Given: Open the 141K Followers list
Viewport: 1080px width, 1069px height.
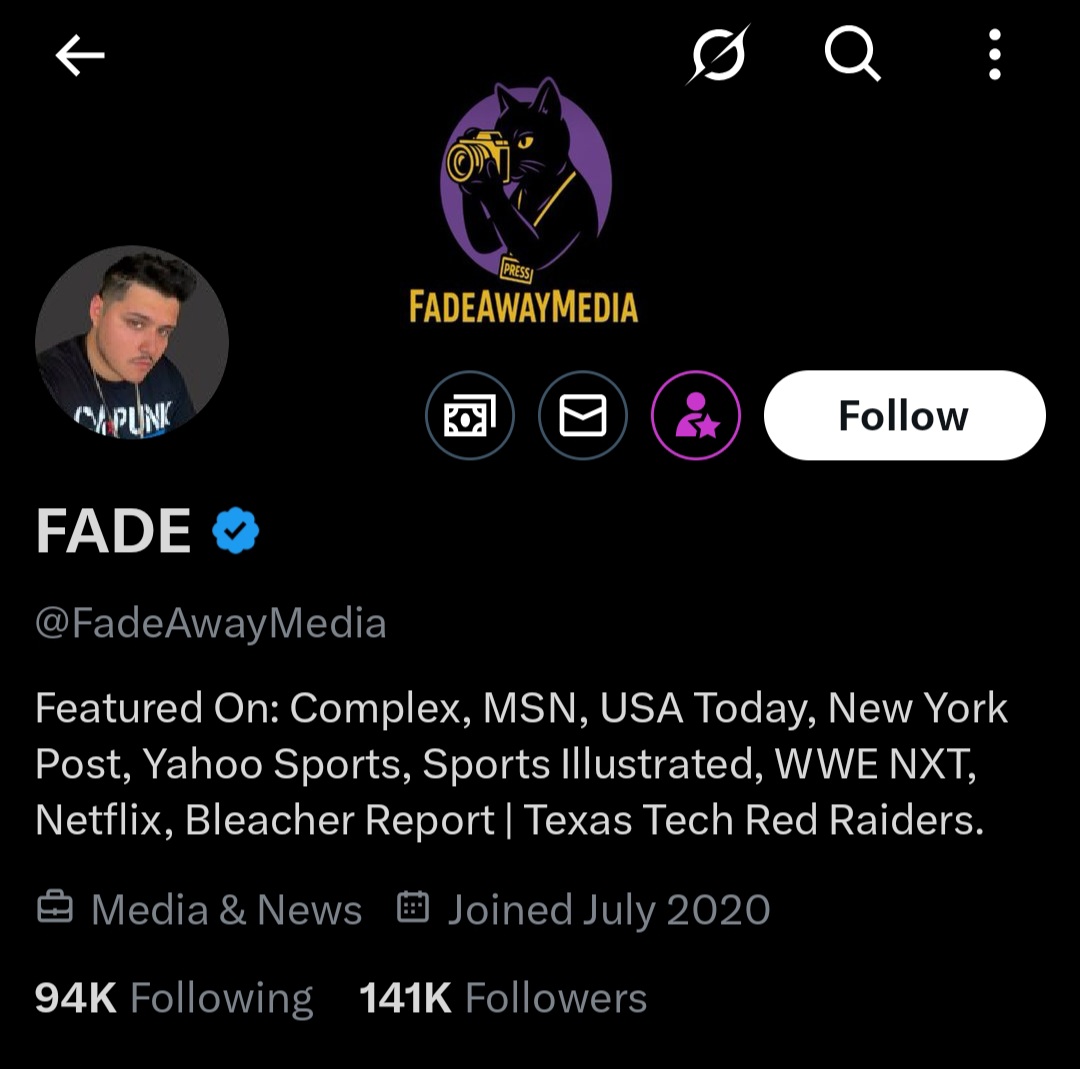Looking at the screenshot, I should pyautogui.click(x=503, y=998).
